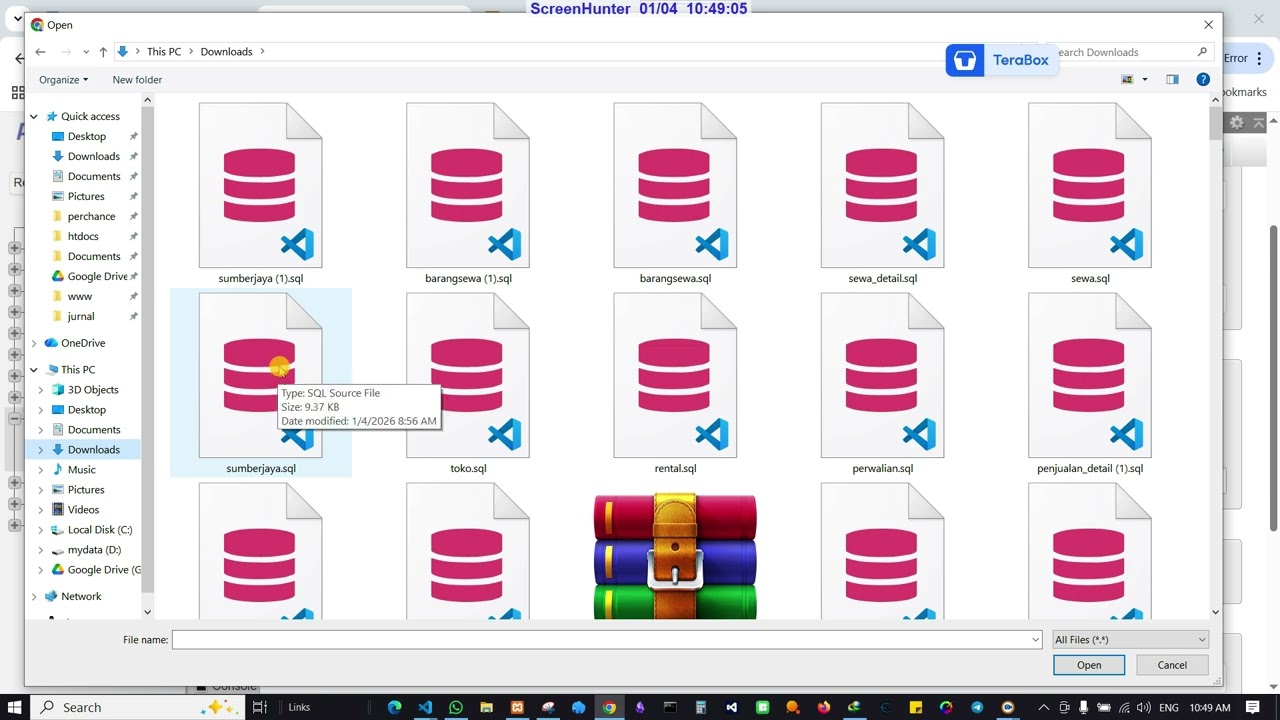Open Firefox from taskbar
The image size is (1280, 720).
point(824,707)
